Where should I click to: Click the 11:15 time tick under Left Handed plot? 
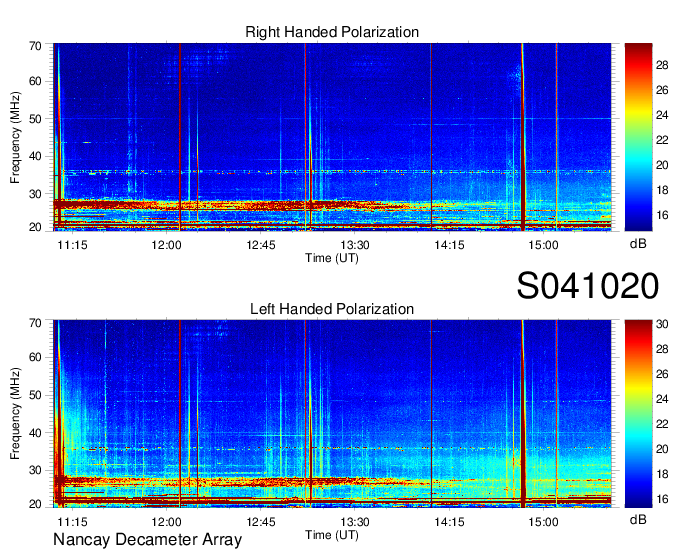pos(72,522)
